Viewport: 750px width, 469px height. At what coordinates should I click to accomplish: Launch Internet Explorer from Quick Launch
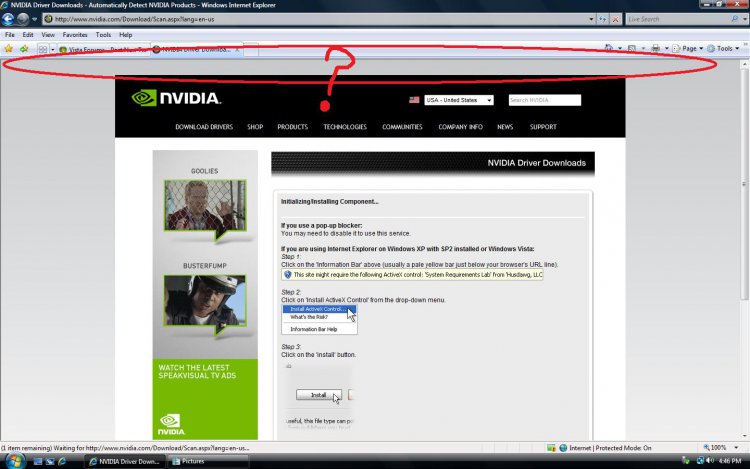62,461
